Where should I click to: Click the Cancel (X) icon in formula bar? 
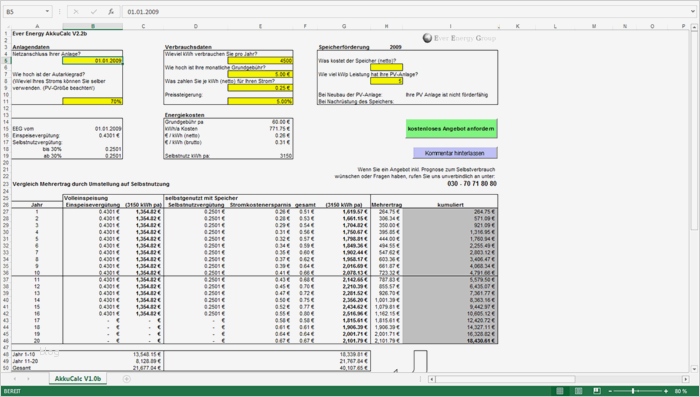pyautogui.click(x=76, y=12)
